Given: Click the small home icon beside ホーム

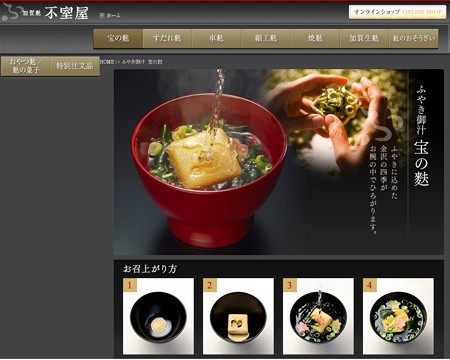Looking at the screenshot, I should [x=102, y=15].
